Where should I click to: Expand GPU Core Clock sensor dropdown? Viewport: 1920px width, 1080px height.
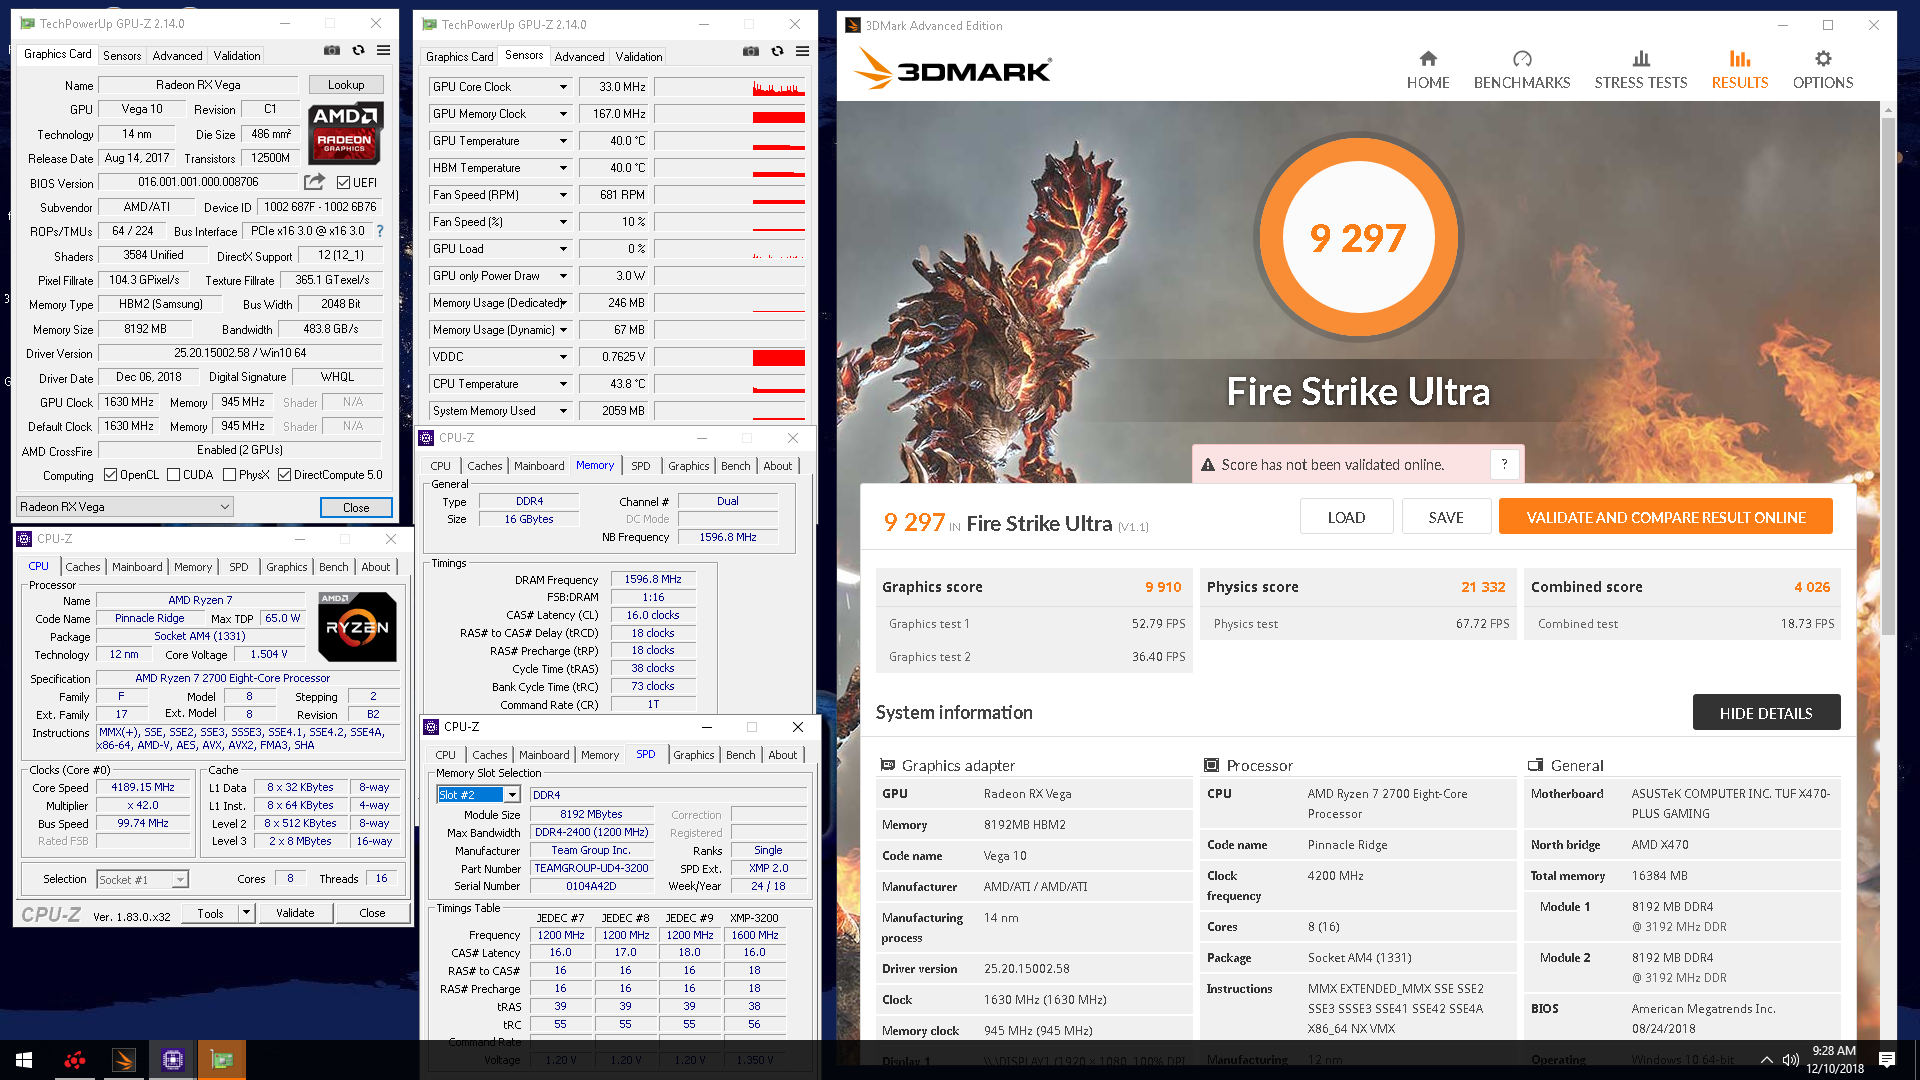pyautogui.click(x=563, y=87)
